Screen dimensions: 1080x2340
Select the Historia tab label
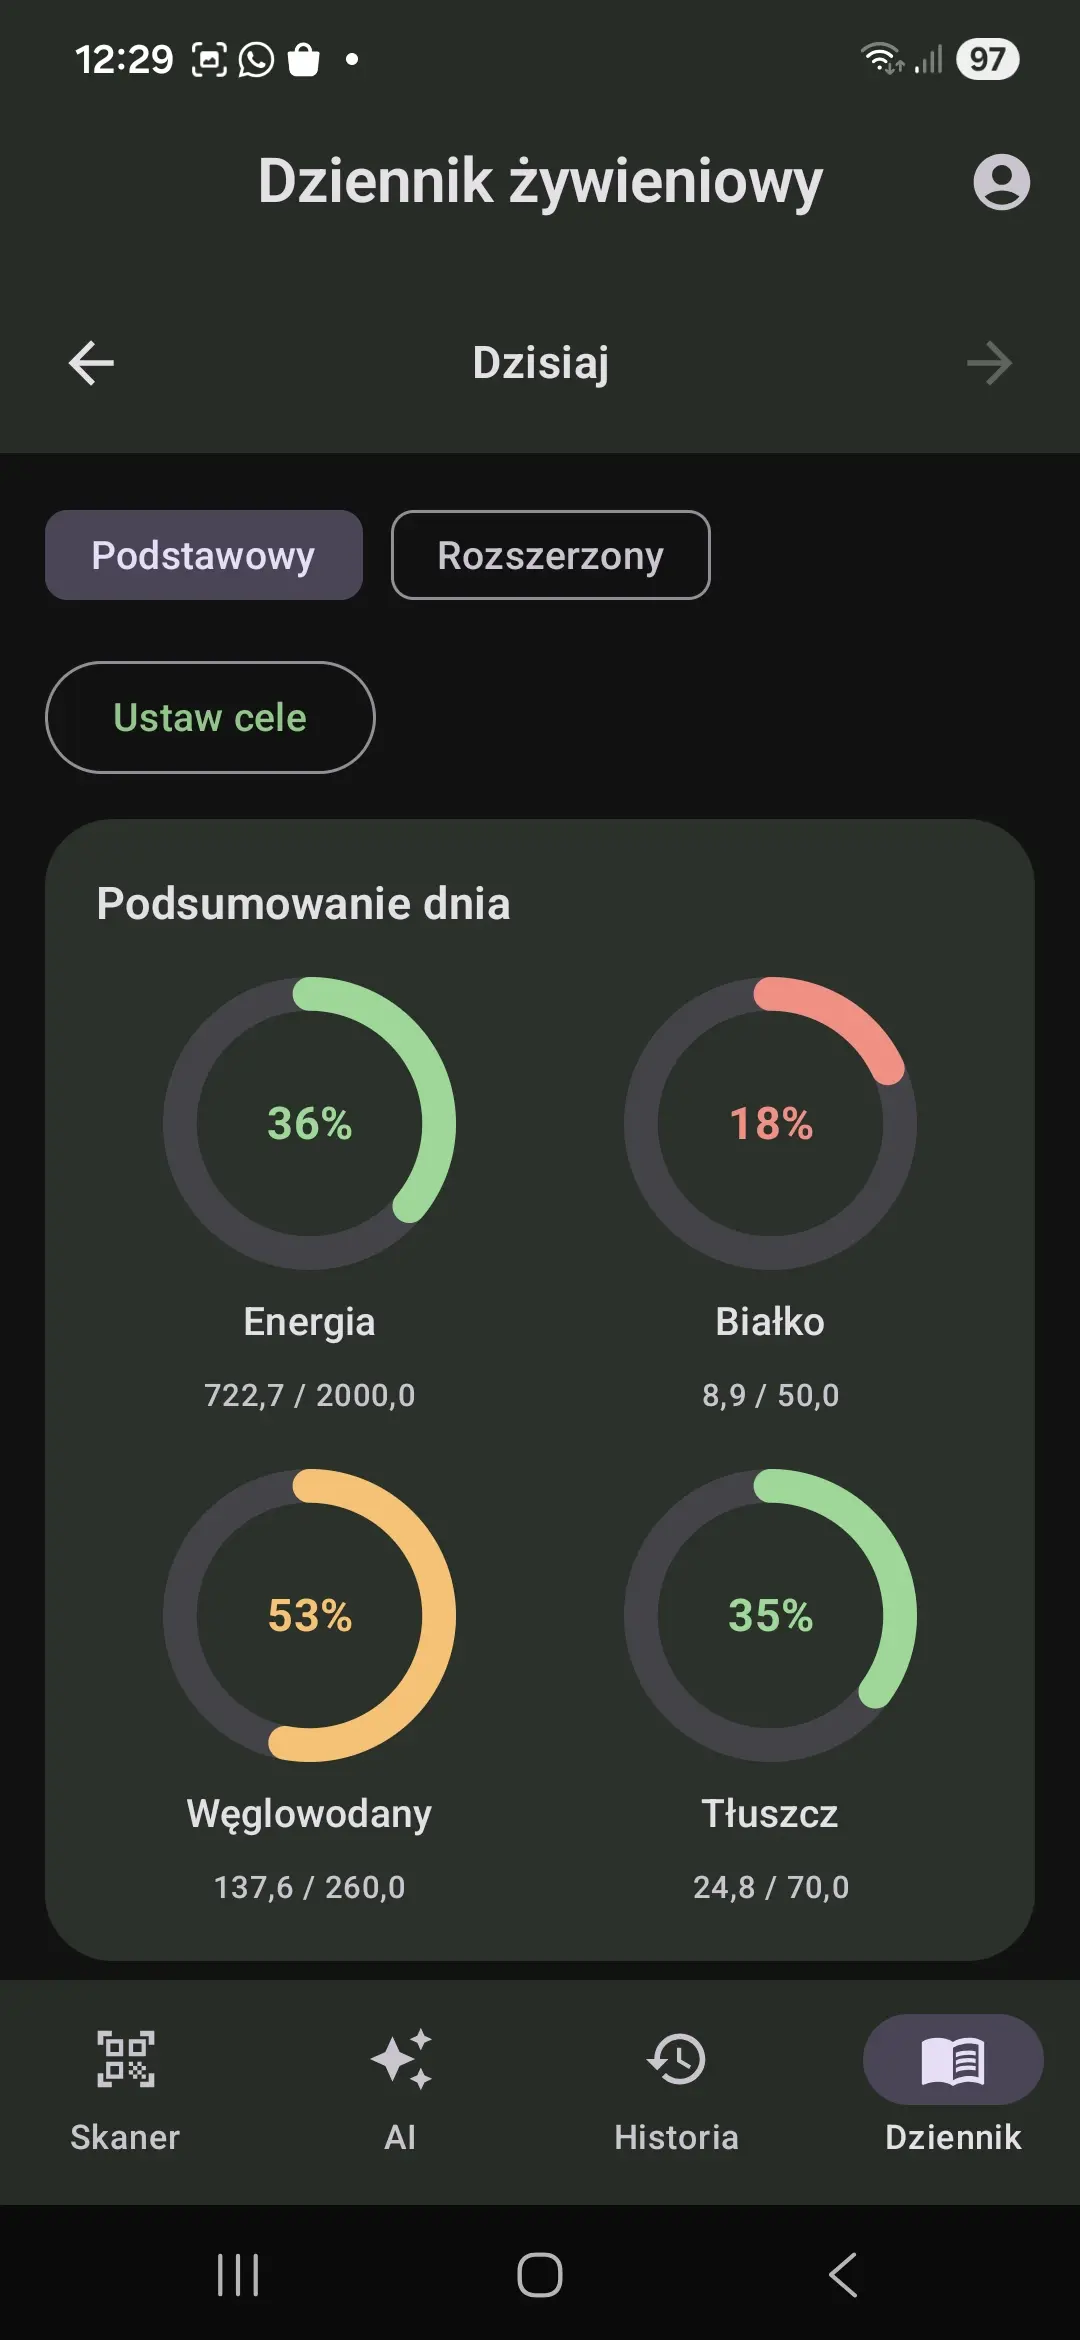pos(677,2137)
